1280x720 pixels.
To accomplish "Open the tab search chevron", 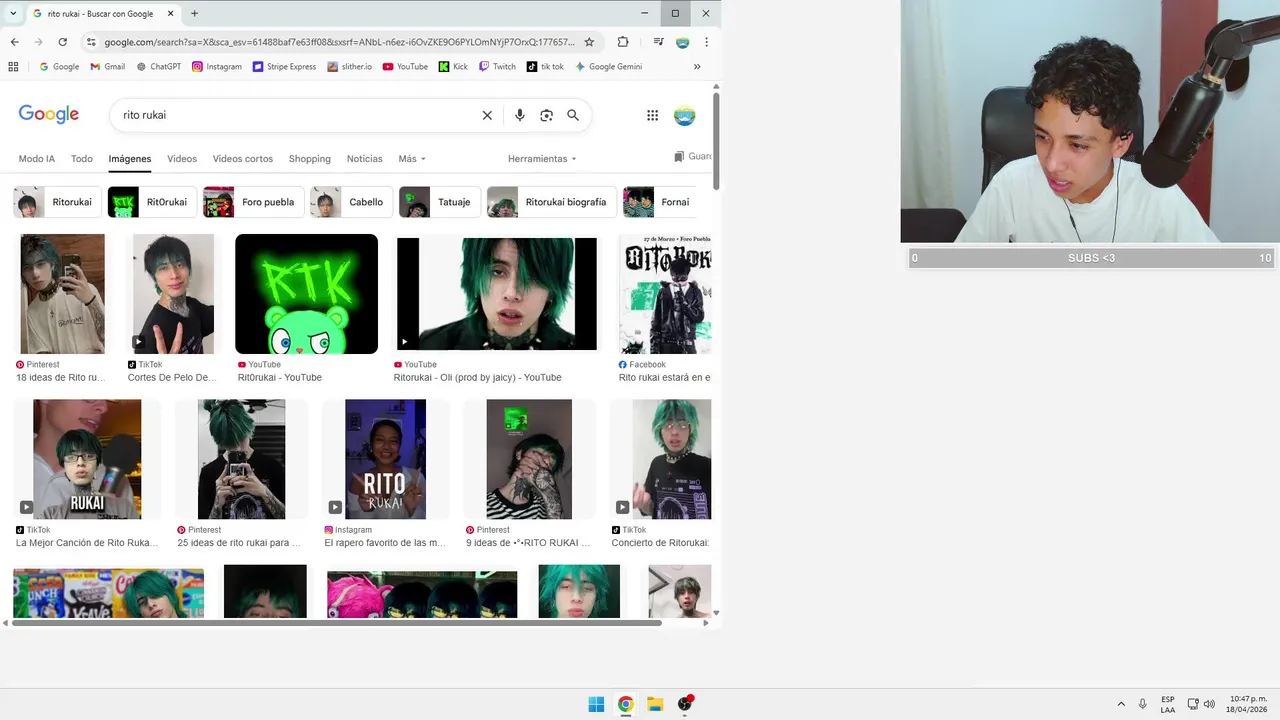I will (x=14, y=14).
